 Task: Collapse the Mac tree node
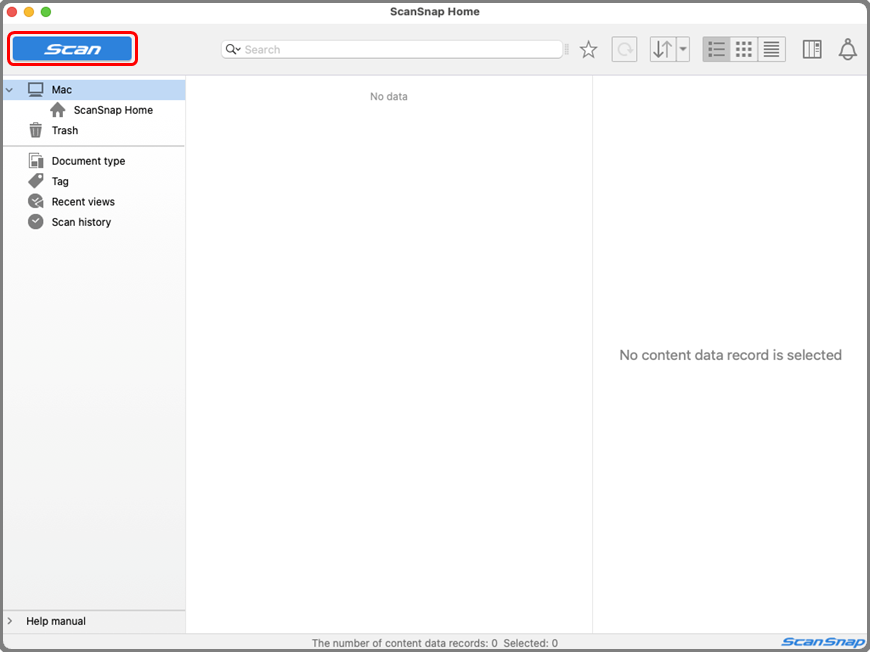click(x=9, y=89)
